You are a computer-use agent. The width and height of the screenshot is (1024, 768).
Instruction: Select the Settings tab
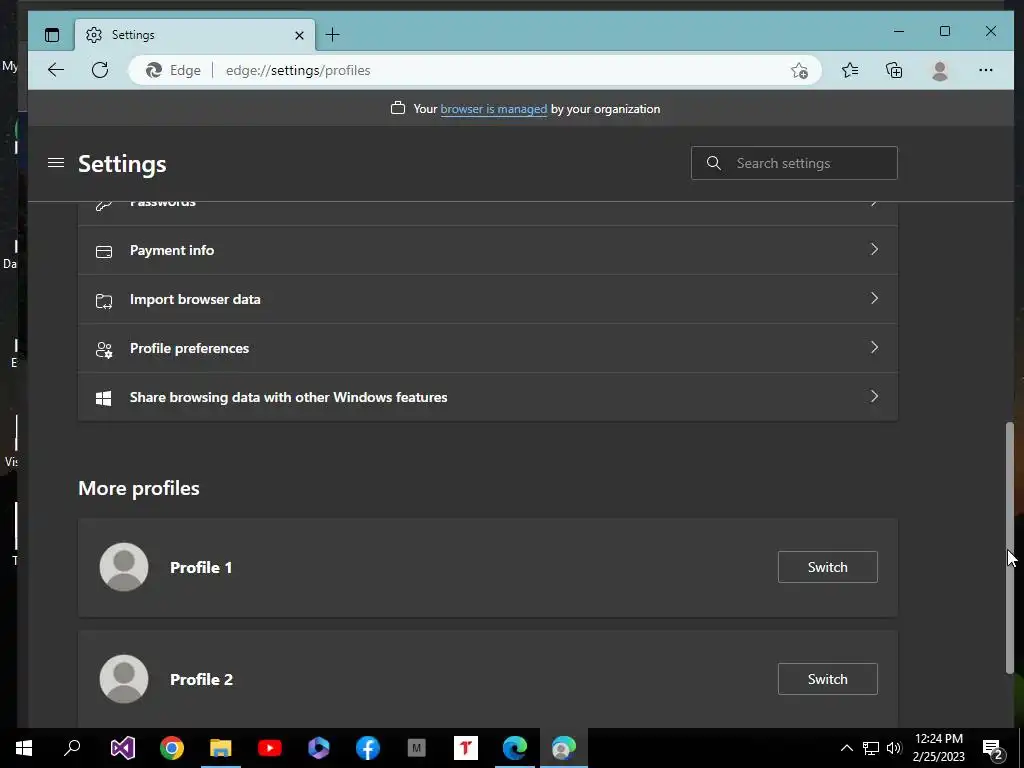coord(195,35)
